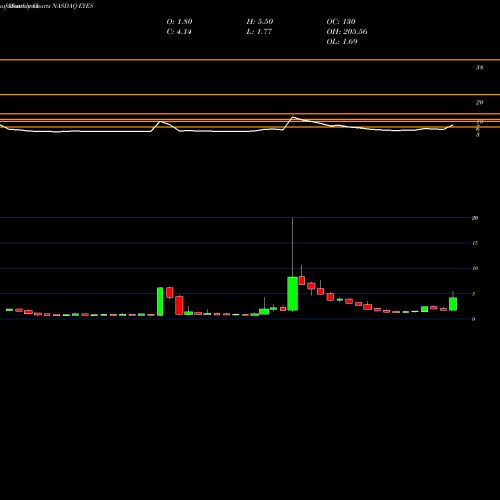
Task: Click the NASDAQ EYES chart title
Action: [x=73, y=6]
